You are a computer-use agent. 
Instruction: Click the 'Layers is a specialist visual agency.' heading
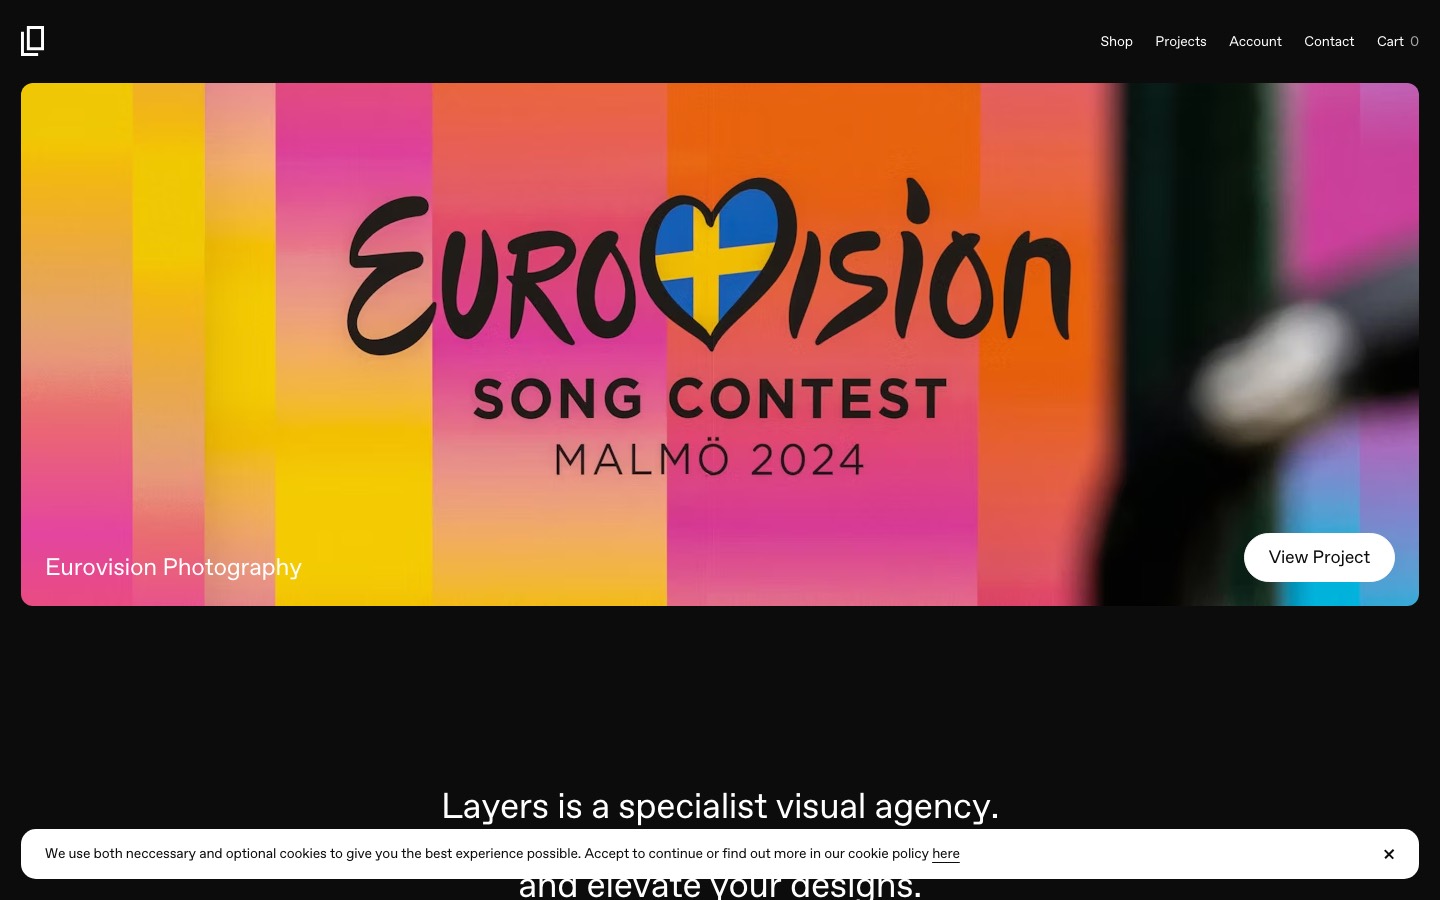point(720,806)
